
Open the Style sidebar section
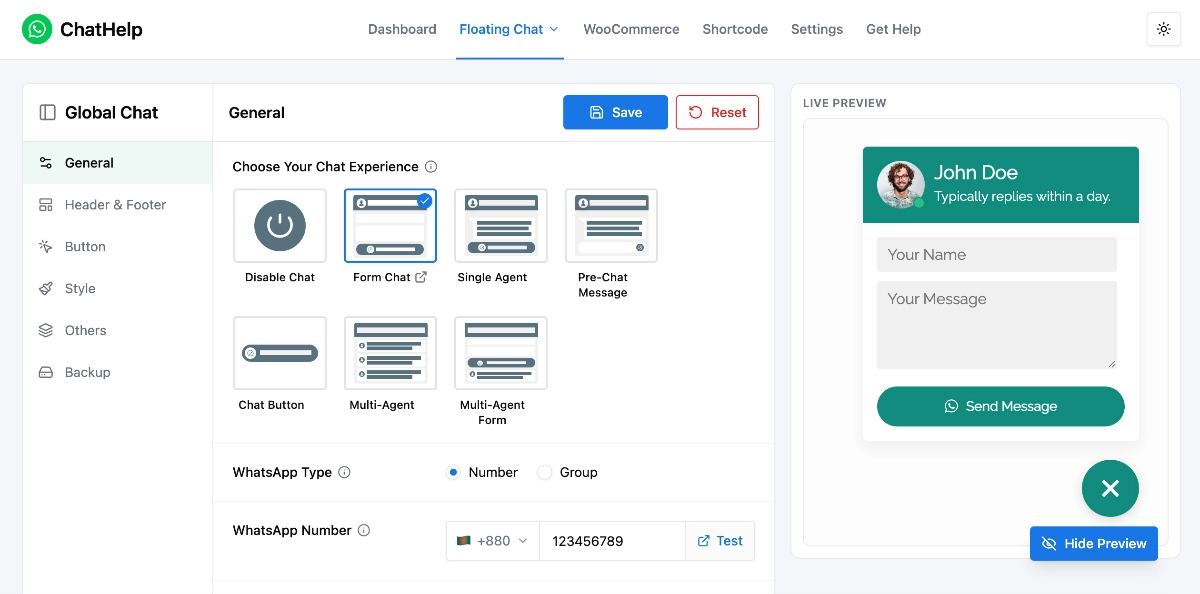point(118,289)
